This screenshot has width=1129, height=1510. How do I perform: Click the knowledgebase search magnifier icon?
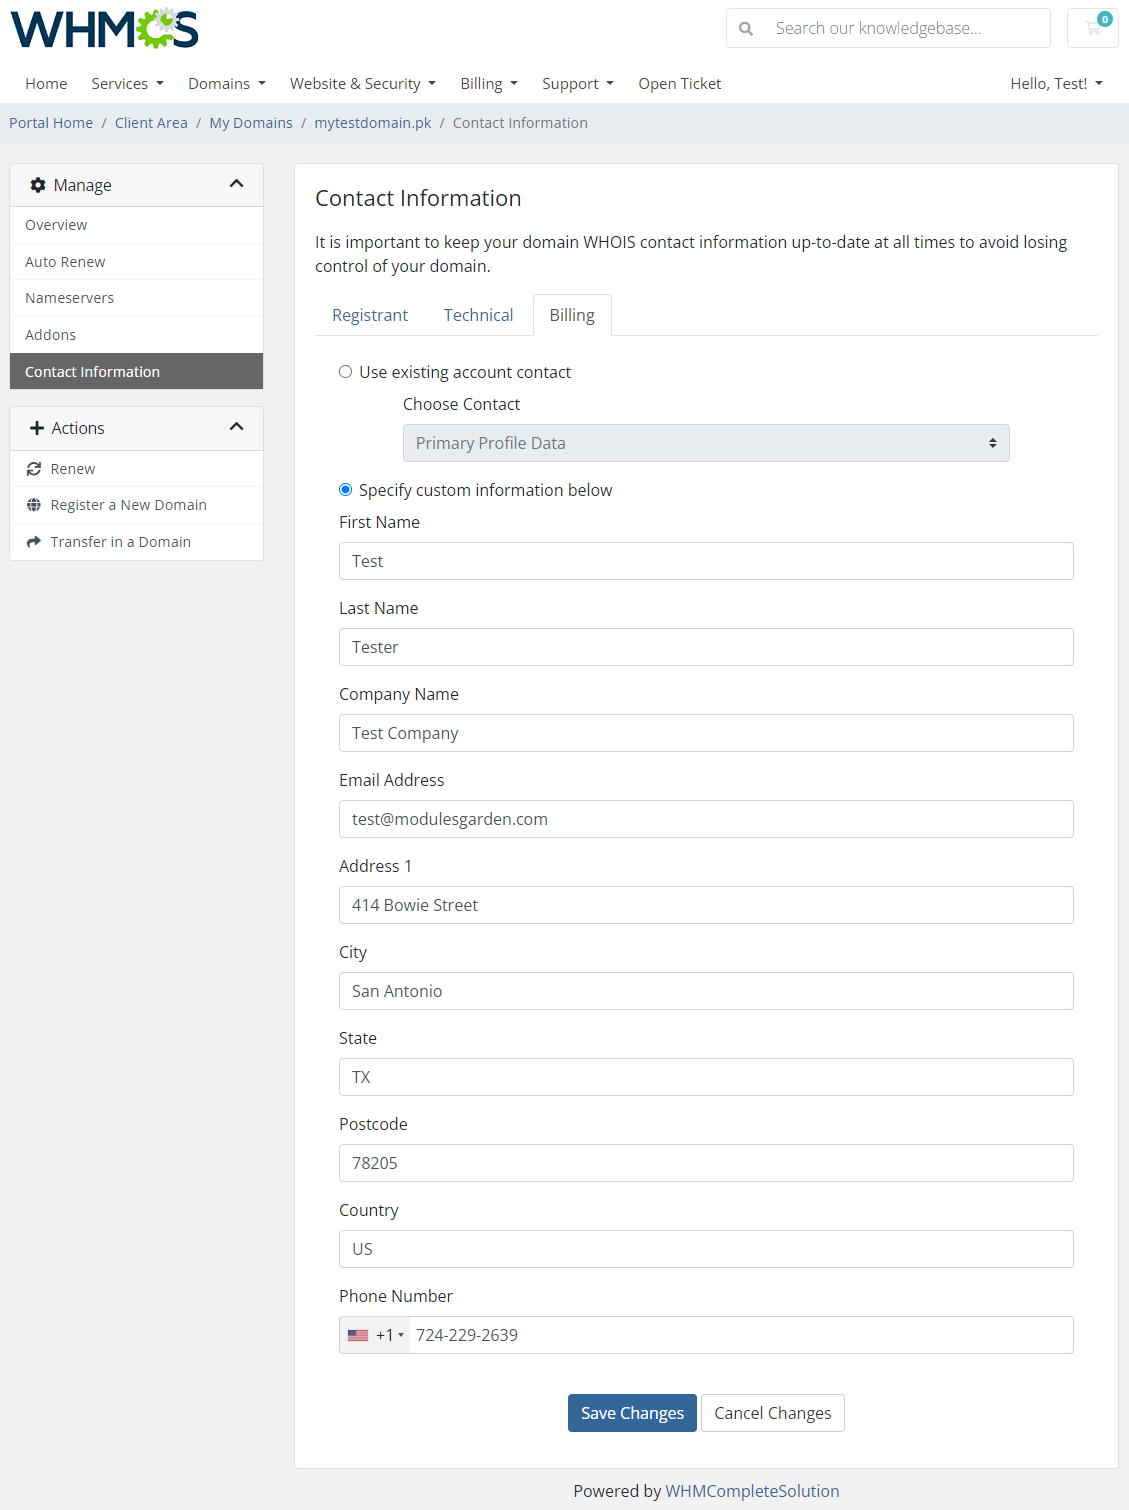pyautogui.click(x=746, y=29)
